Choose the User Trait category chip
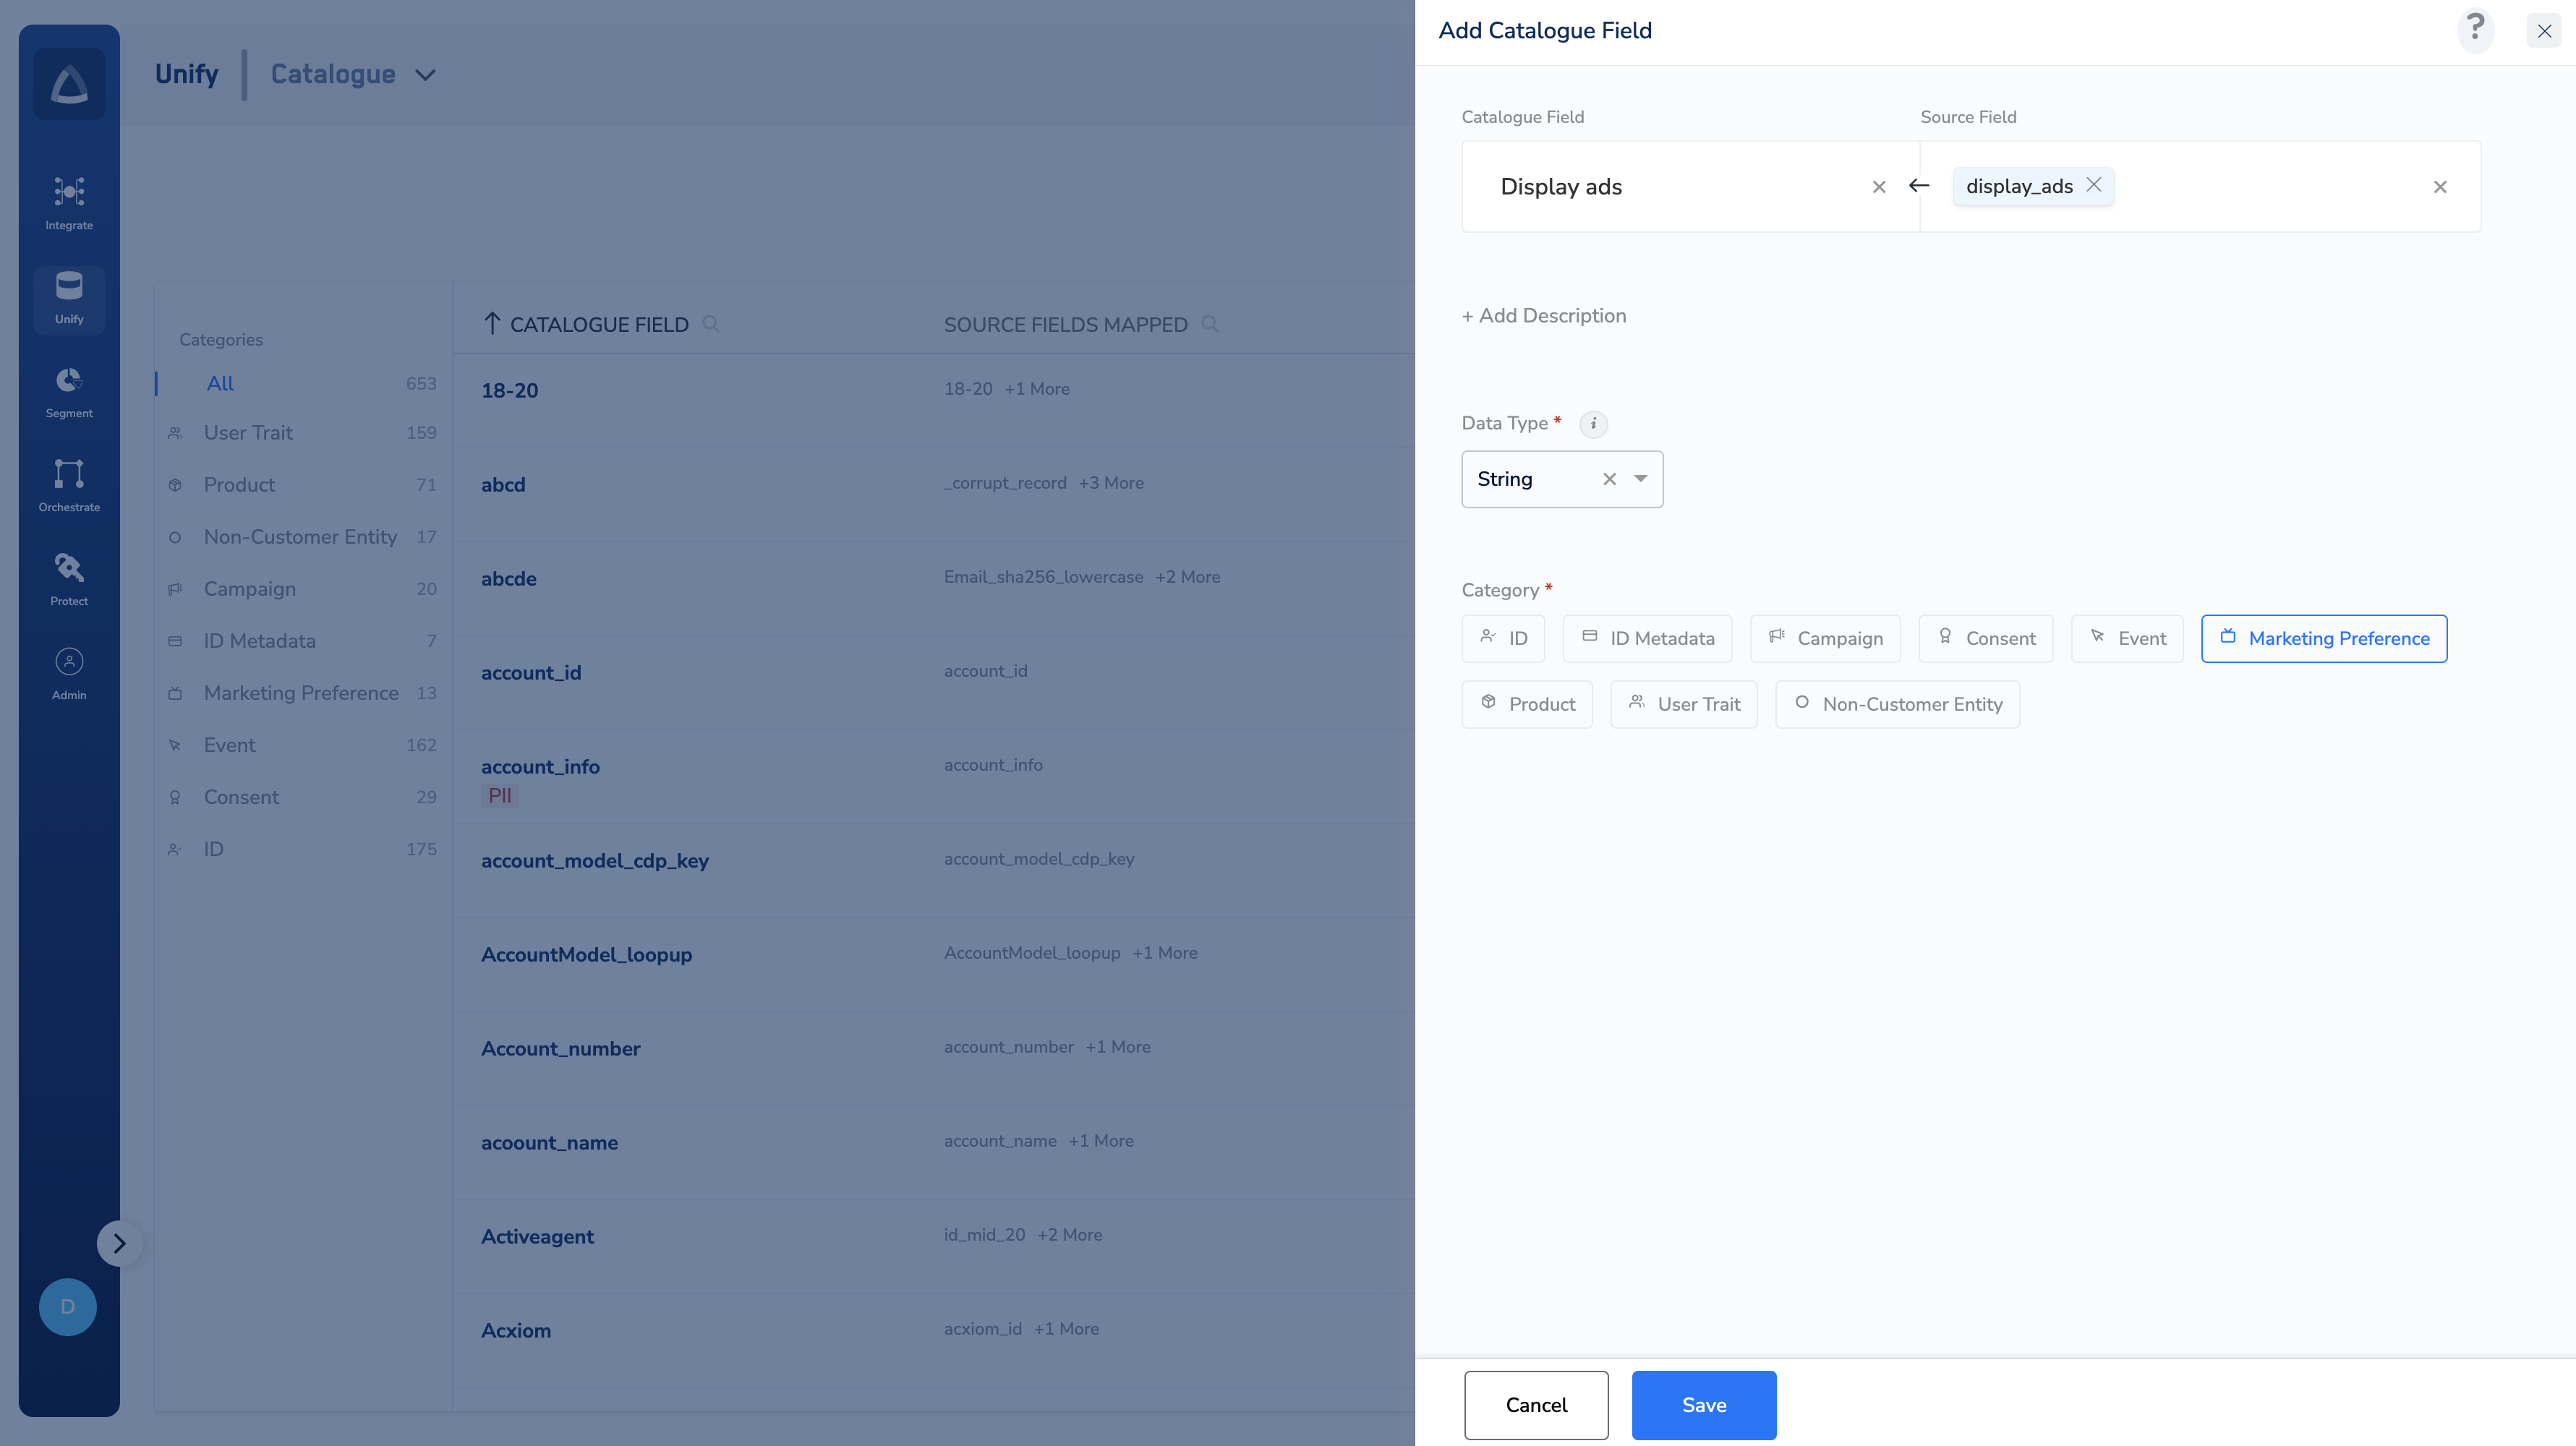The image size is (2576, 1446). tap(1683, 704)
